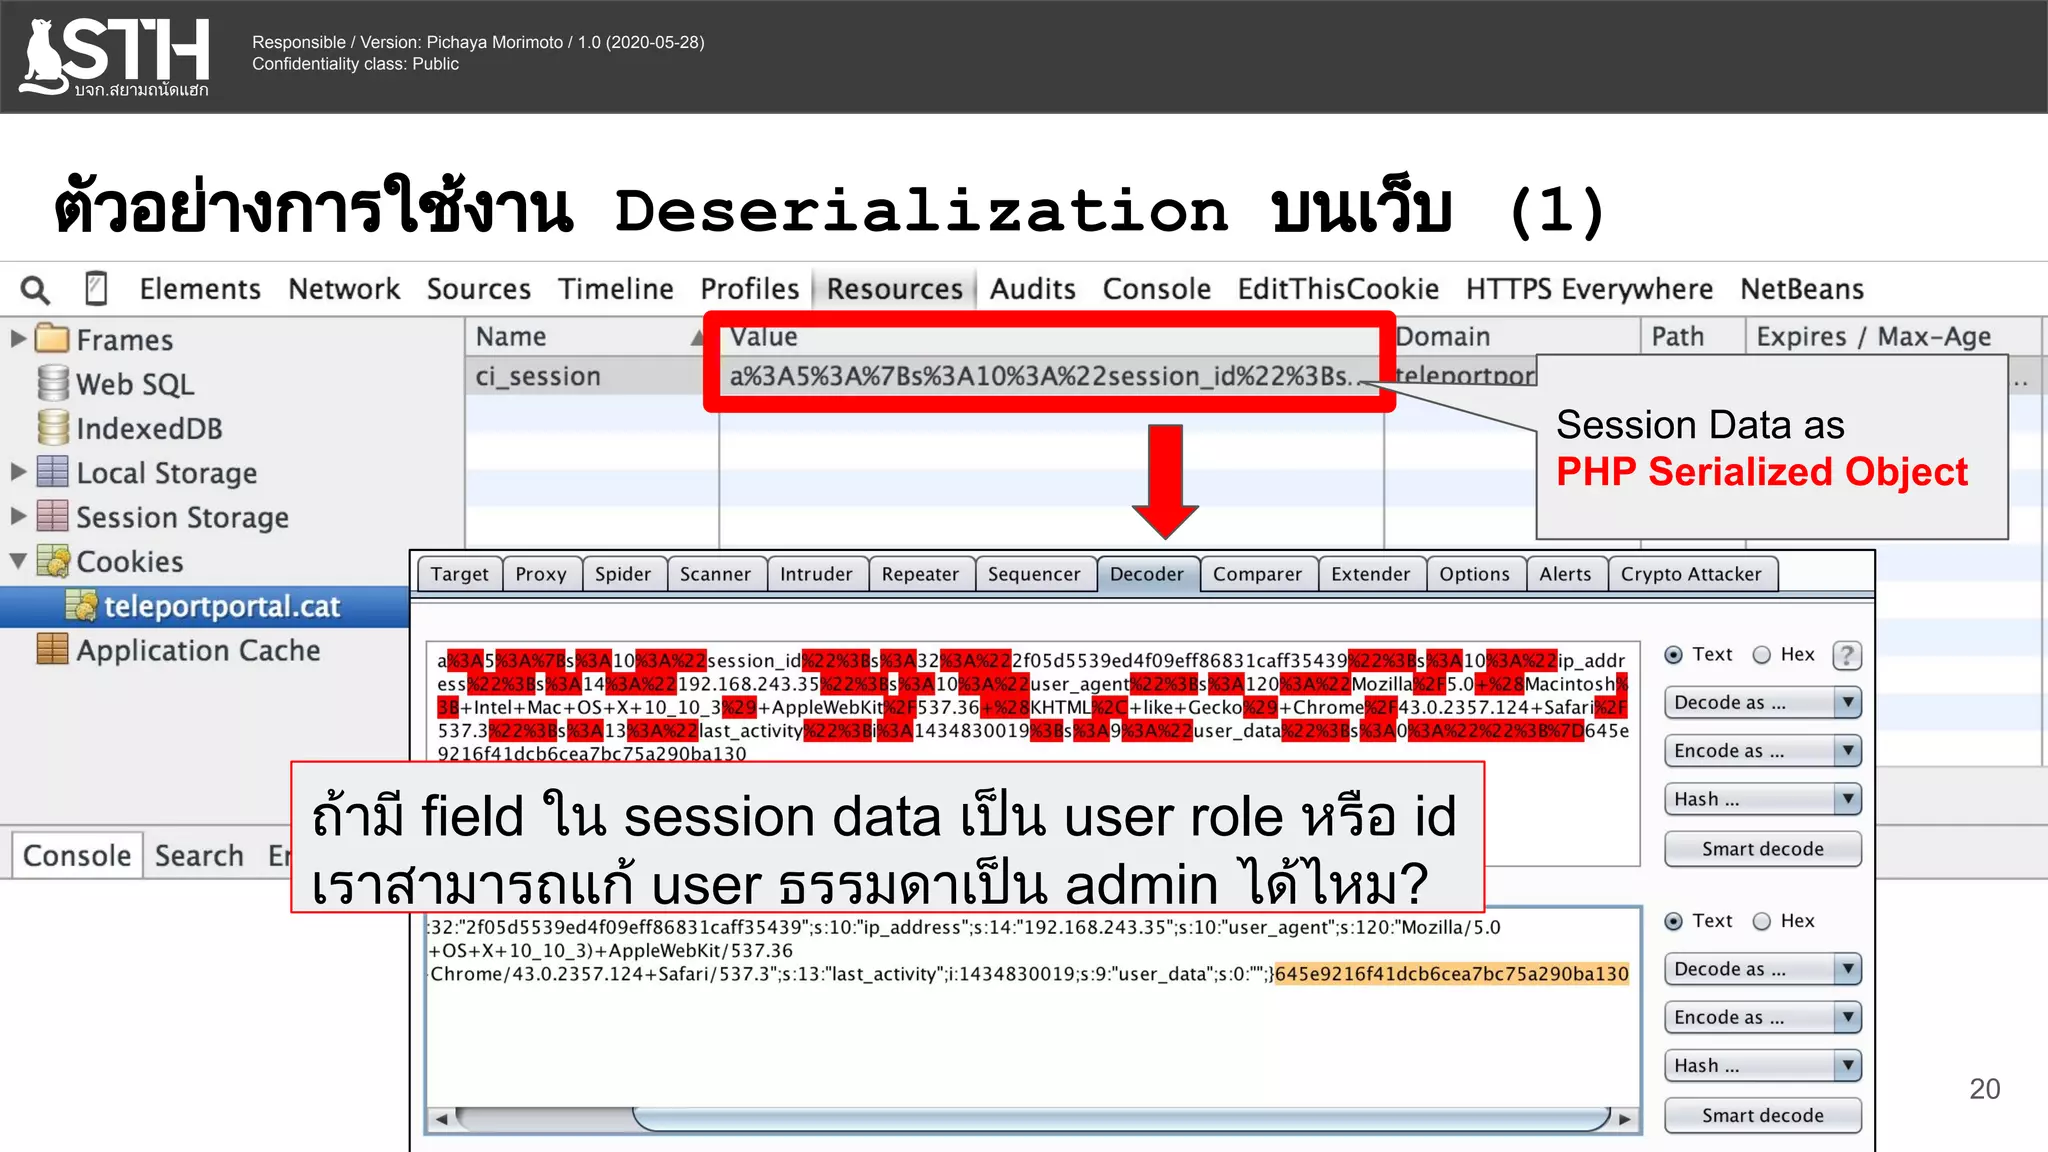Open the Timeline tab
The height and width of the screenshot is (1152, 2048).
[616, 289]
